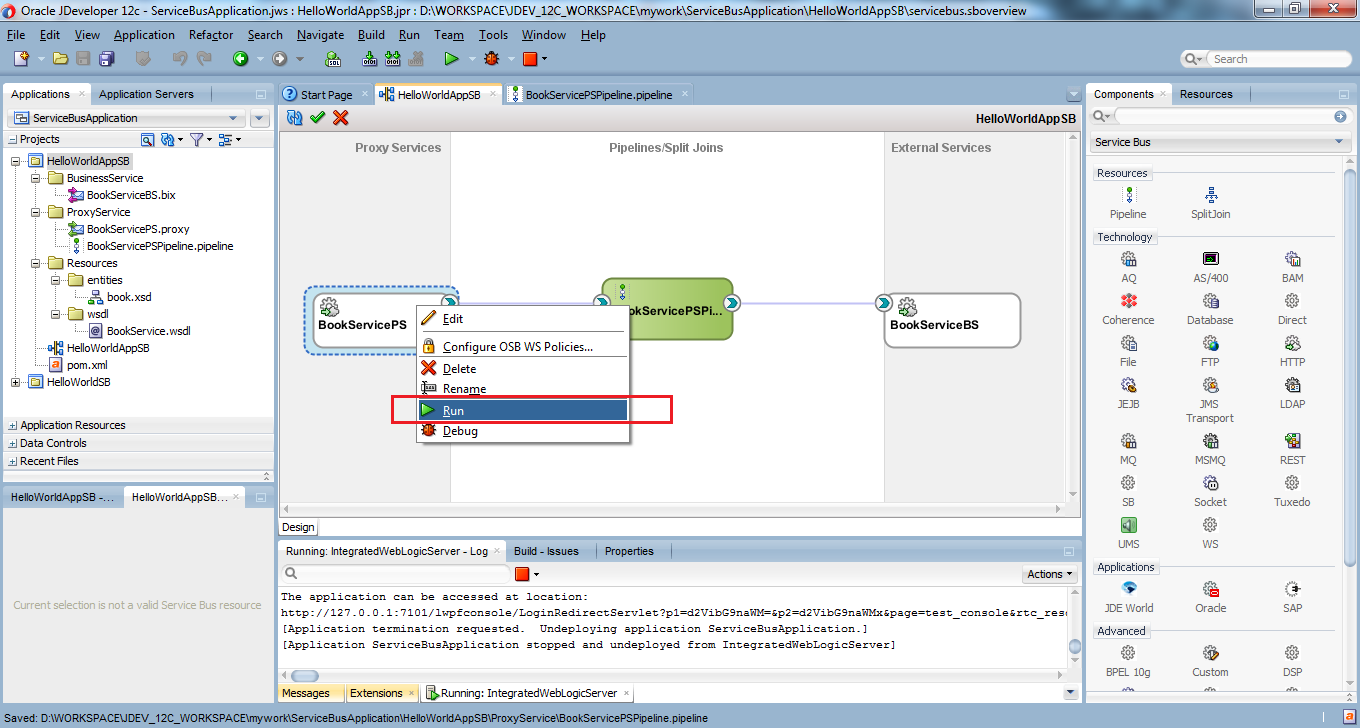Image resolution: width=1360 pixels, height=728 pixels.
Task: Select the UMS adapter icon
Action: point(1128,525)
